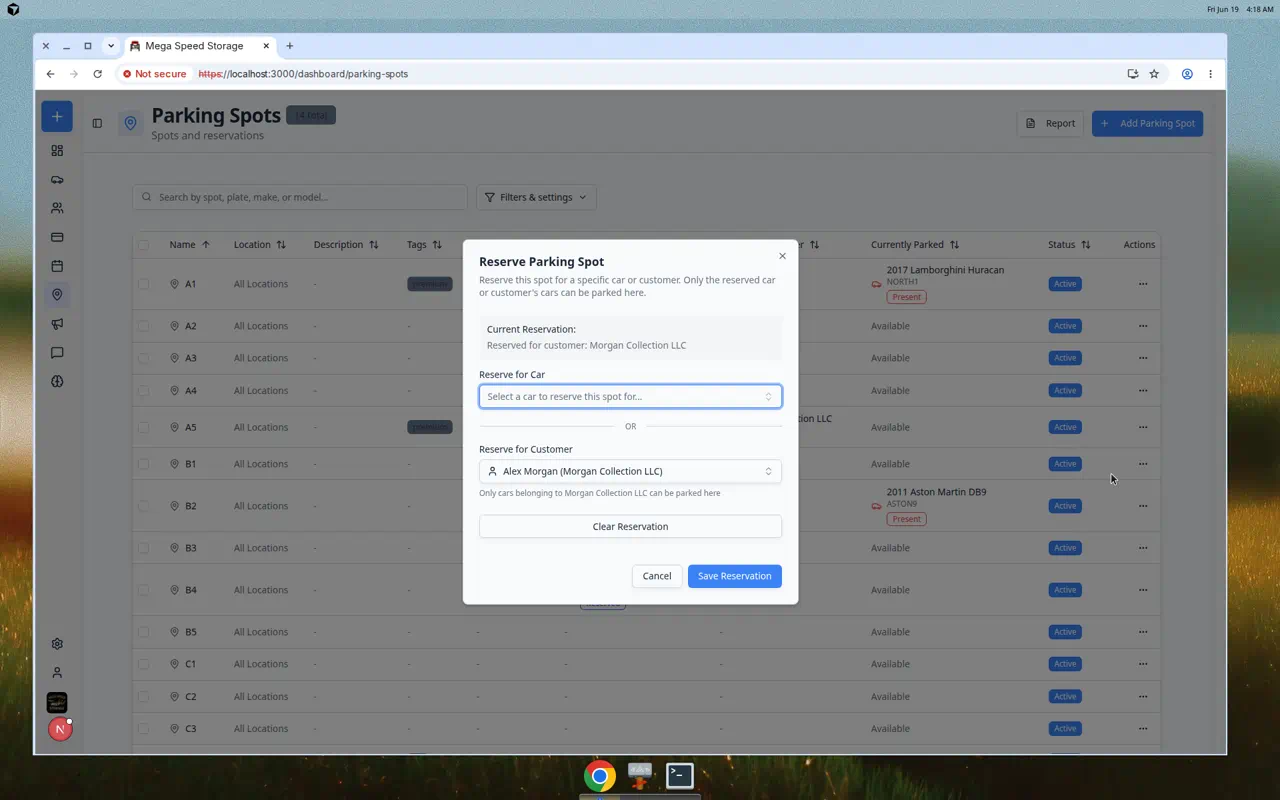Open the terminal from the taskbar

(x=680, y=775)
